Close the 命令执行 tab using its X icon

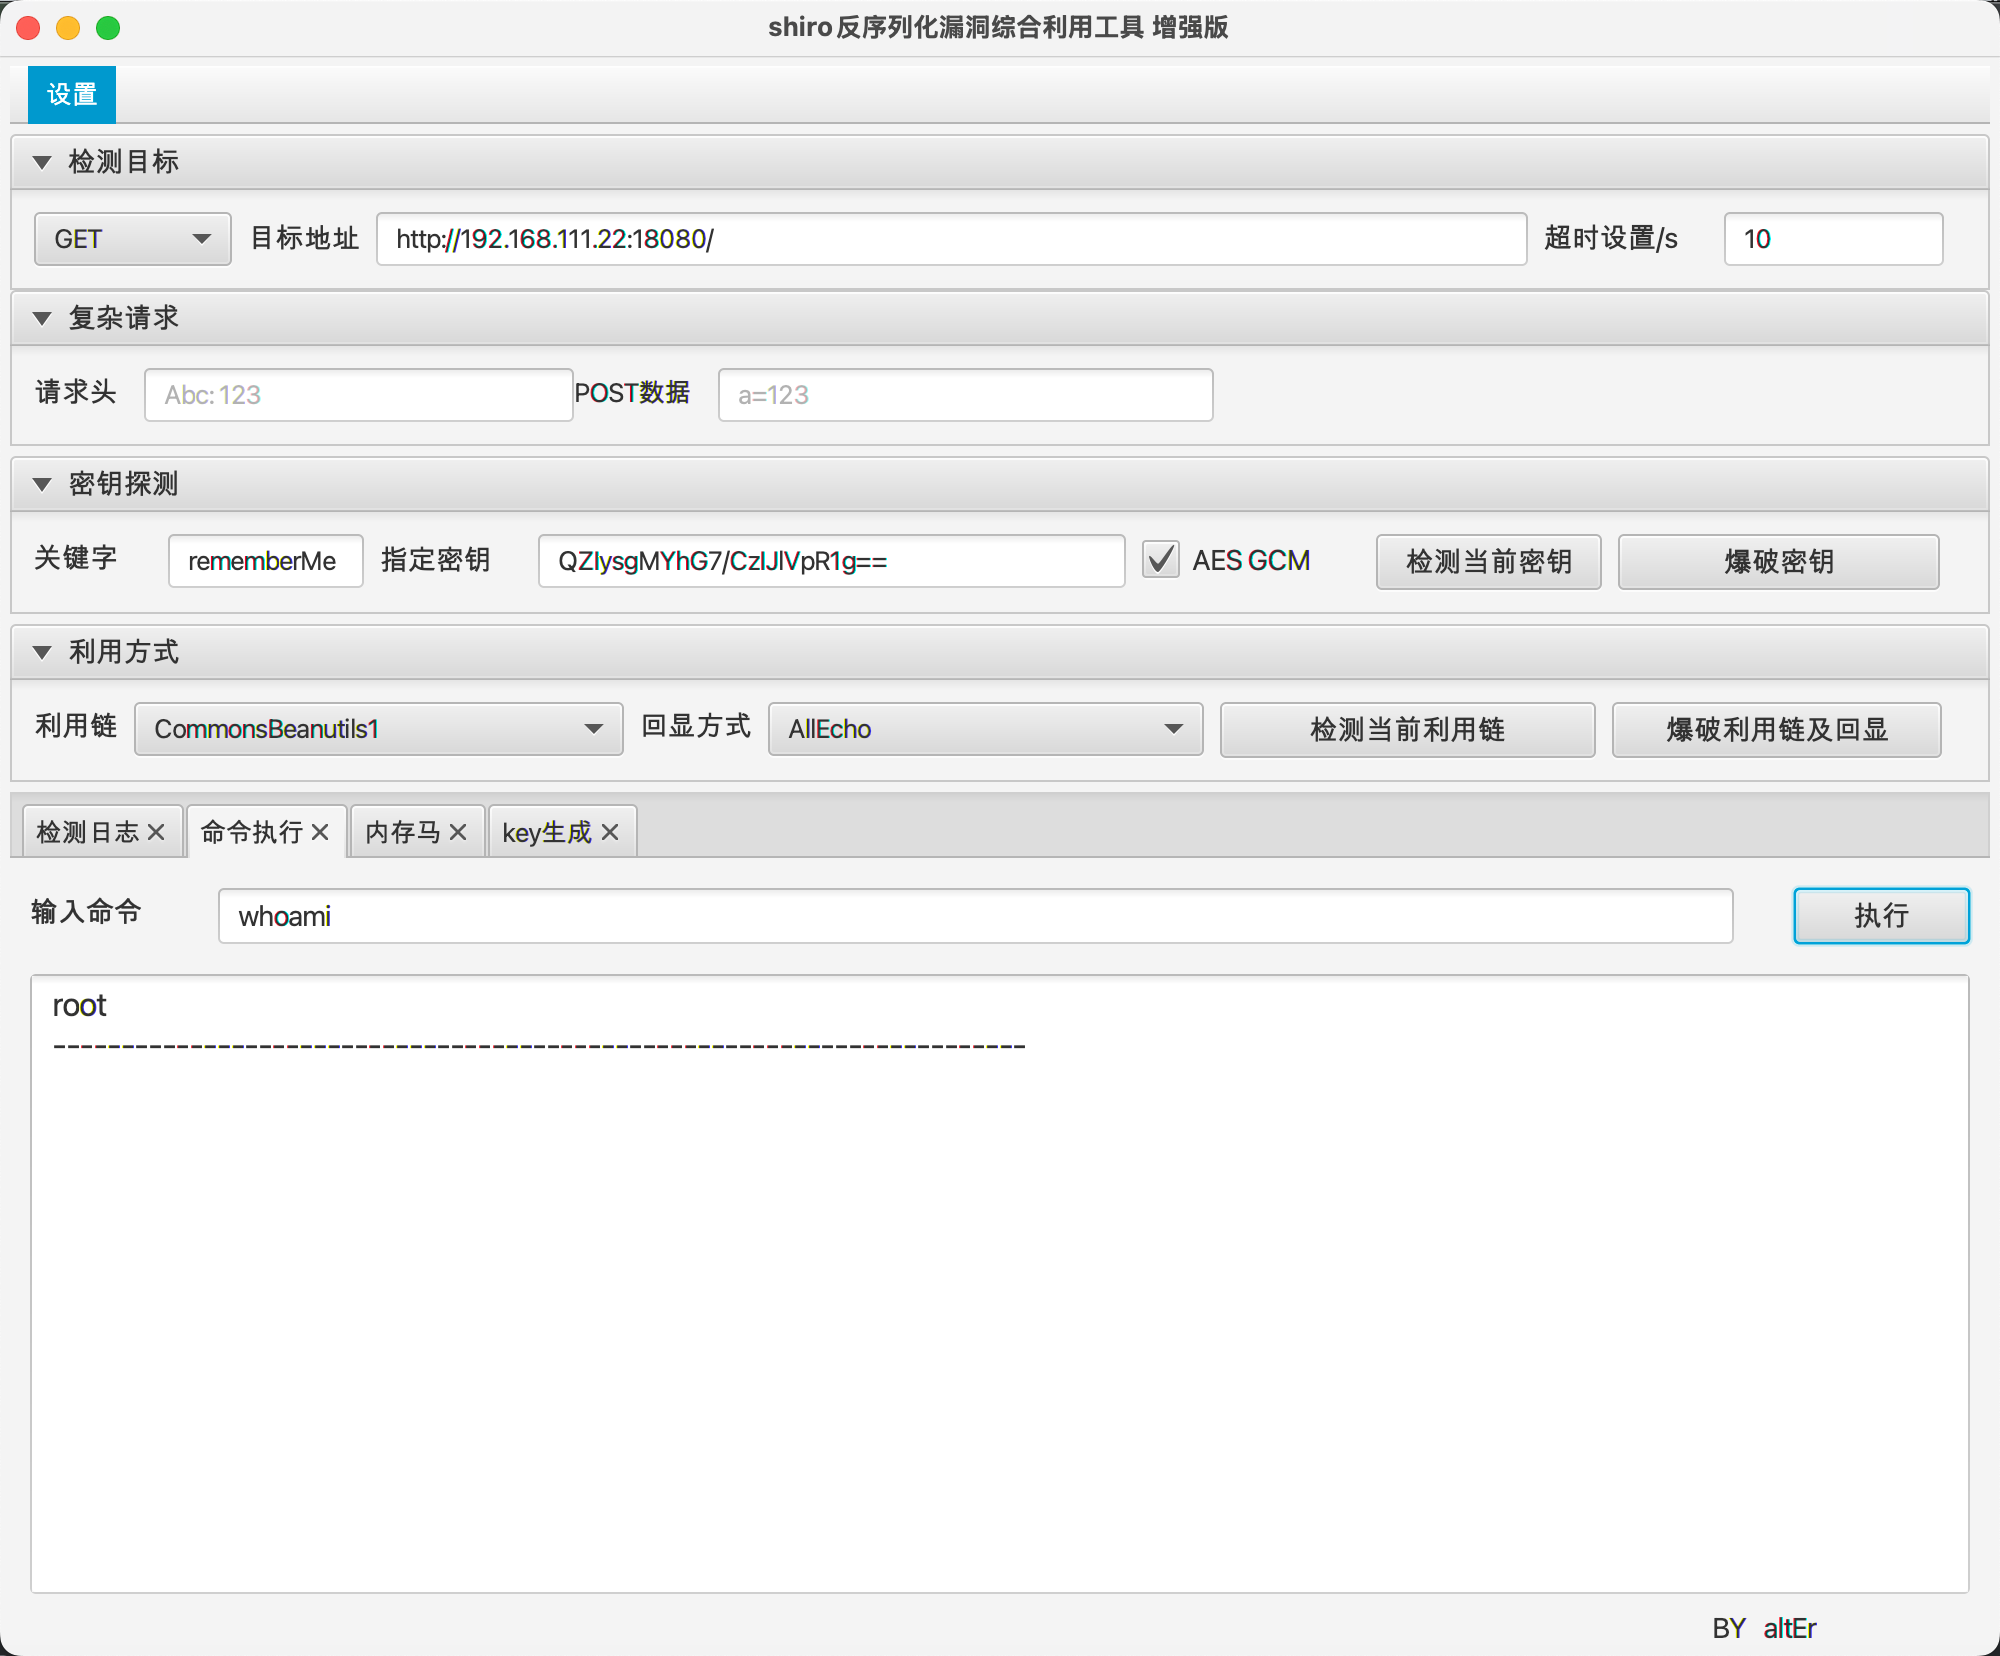[320, 832]
